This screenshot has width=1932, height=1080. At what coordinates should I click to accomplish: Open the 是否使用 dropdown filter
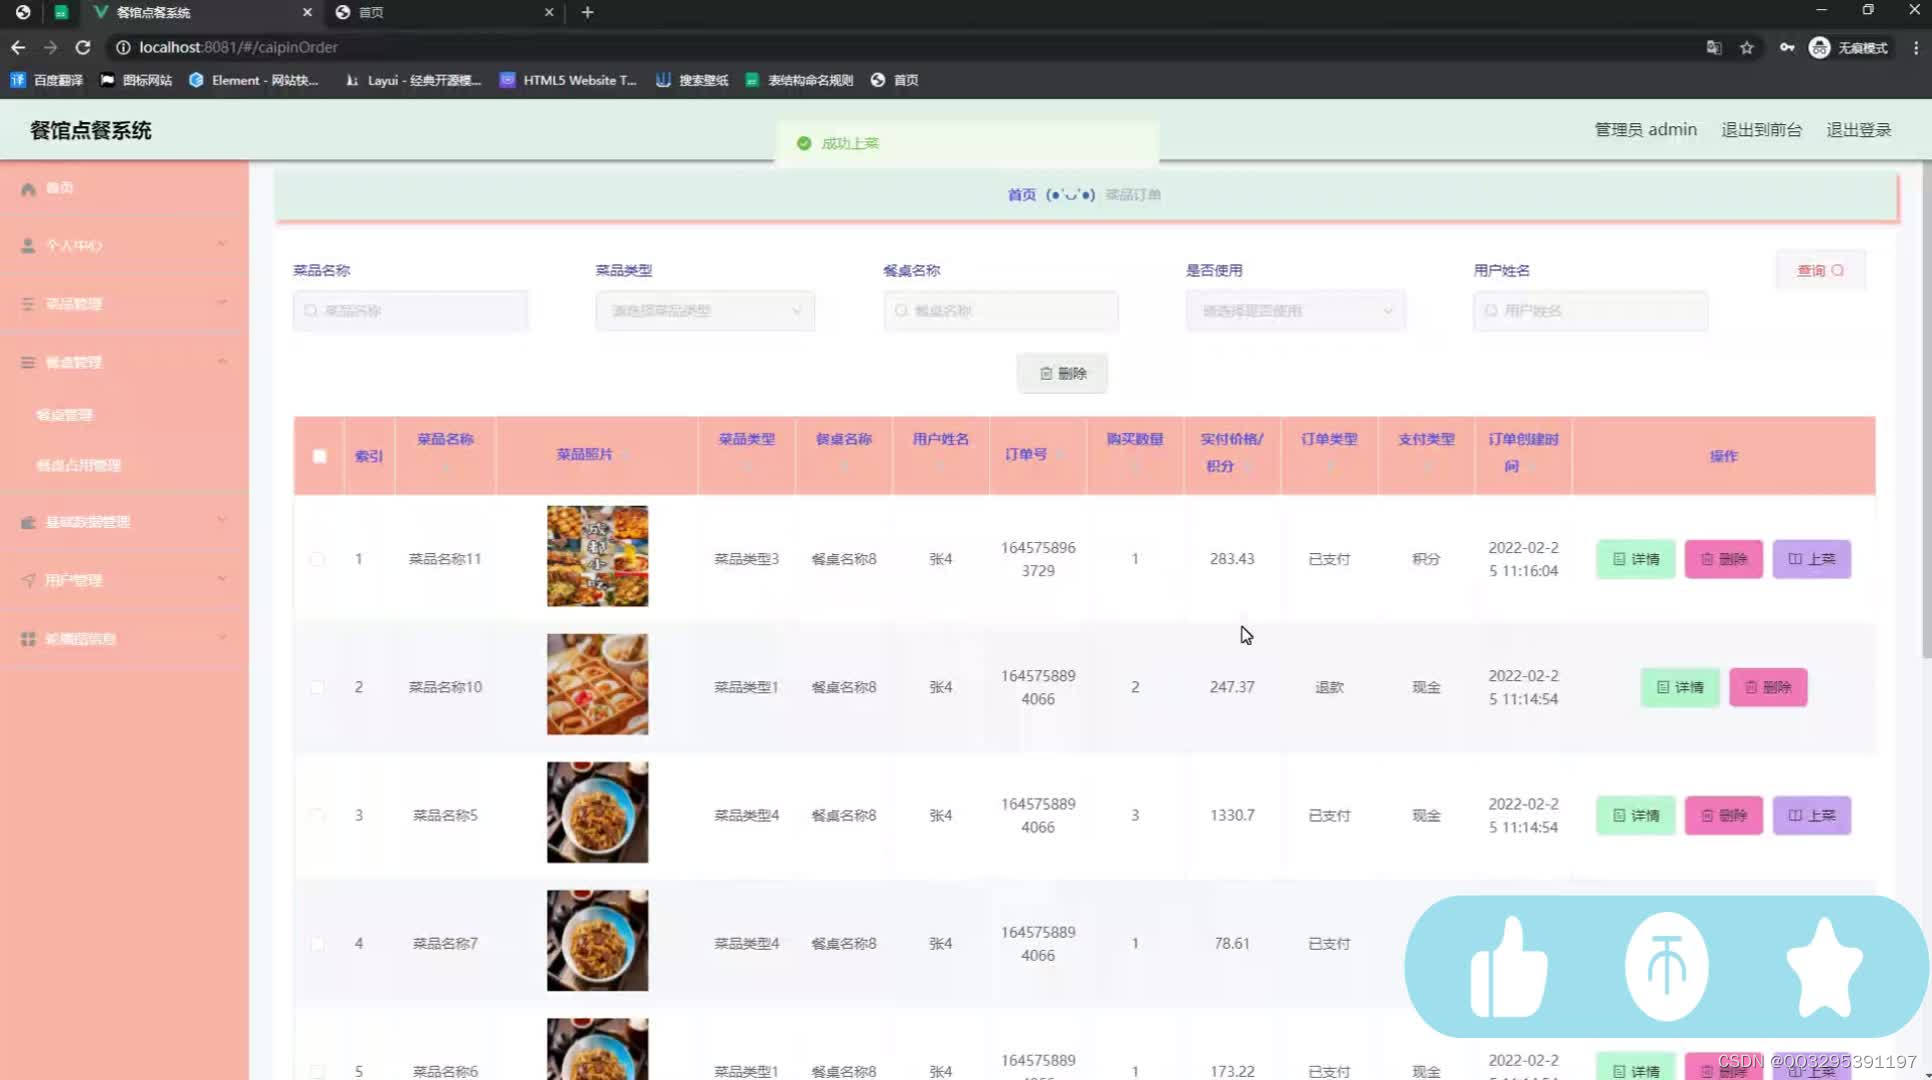[1295, 311]
